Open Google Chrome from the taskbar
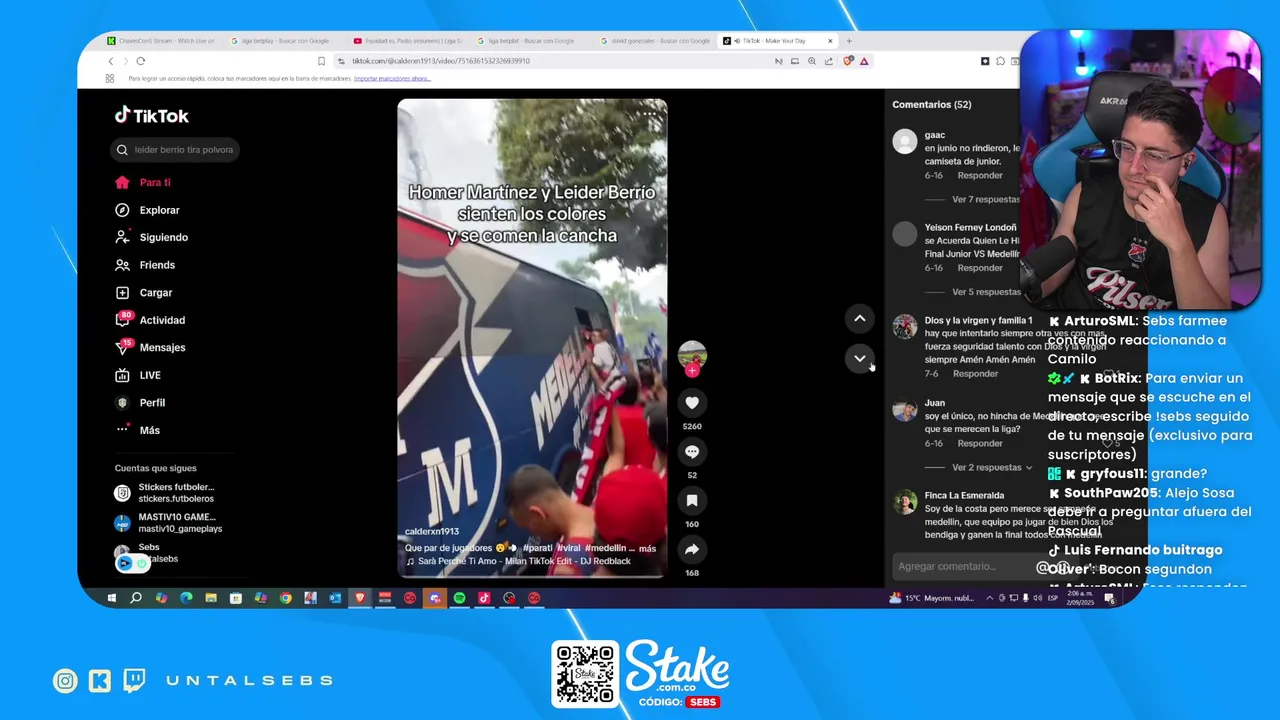The width and height of the screenshot is (1280, 720). coord(285,598)
